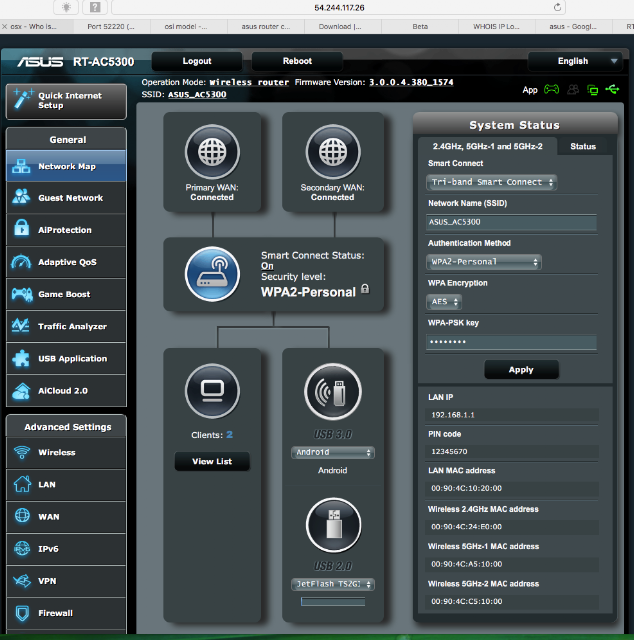Switch to the Status tab
The height and width of the screenshot is (640, 634).
[x=583, y=147]
